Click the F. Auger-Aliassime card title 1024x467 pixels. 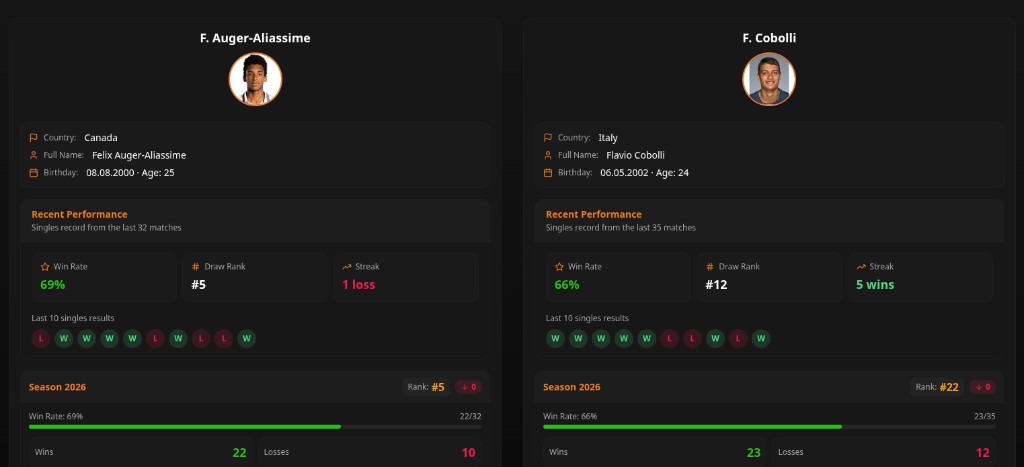click(x=255, y=38)
